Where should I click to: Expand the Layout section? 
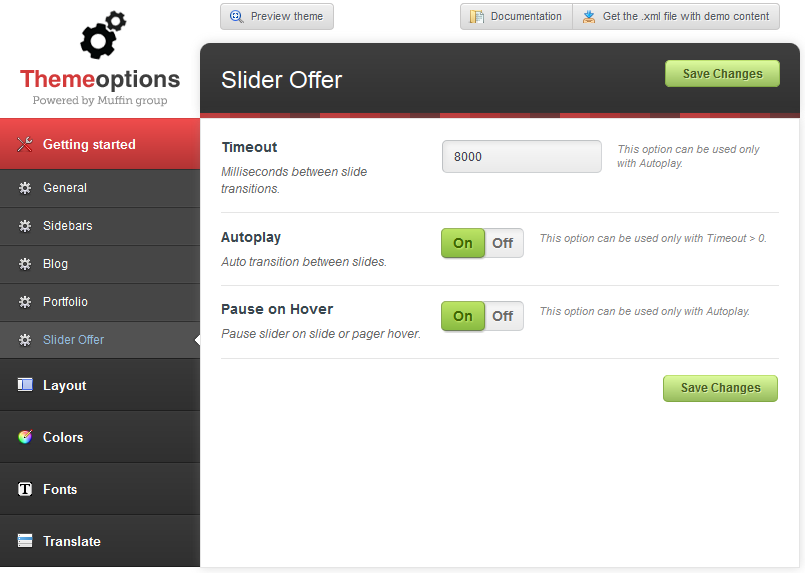(65, 386)
